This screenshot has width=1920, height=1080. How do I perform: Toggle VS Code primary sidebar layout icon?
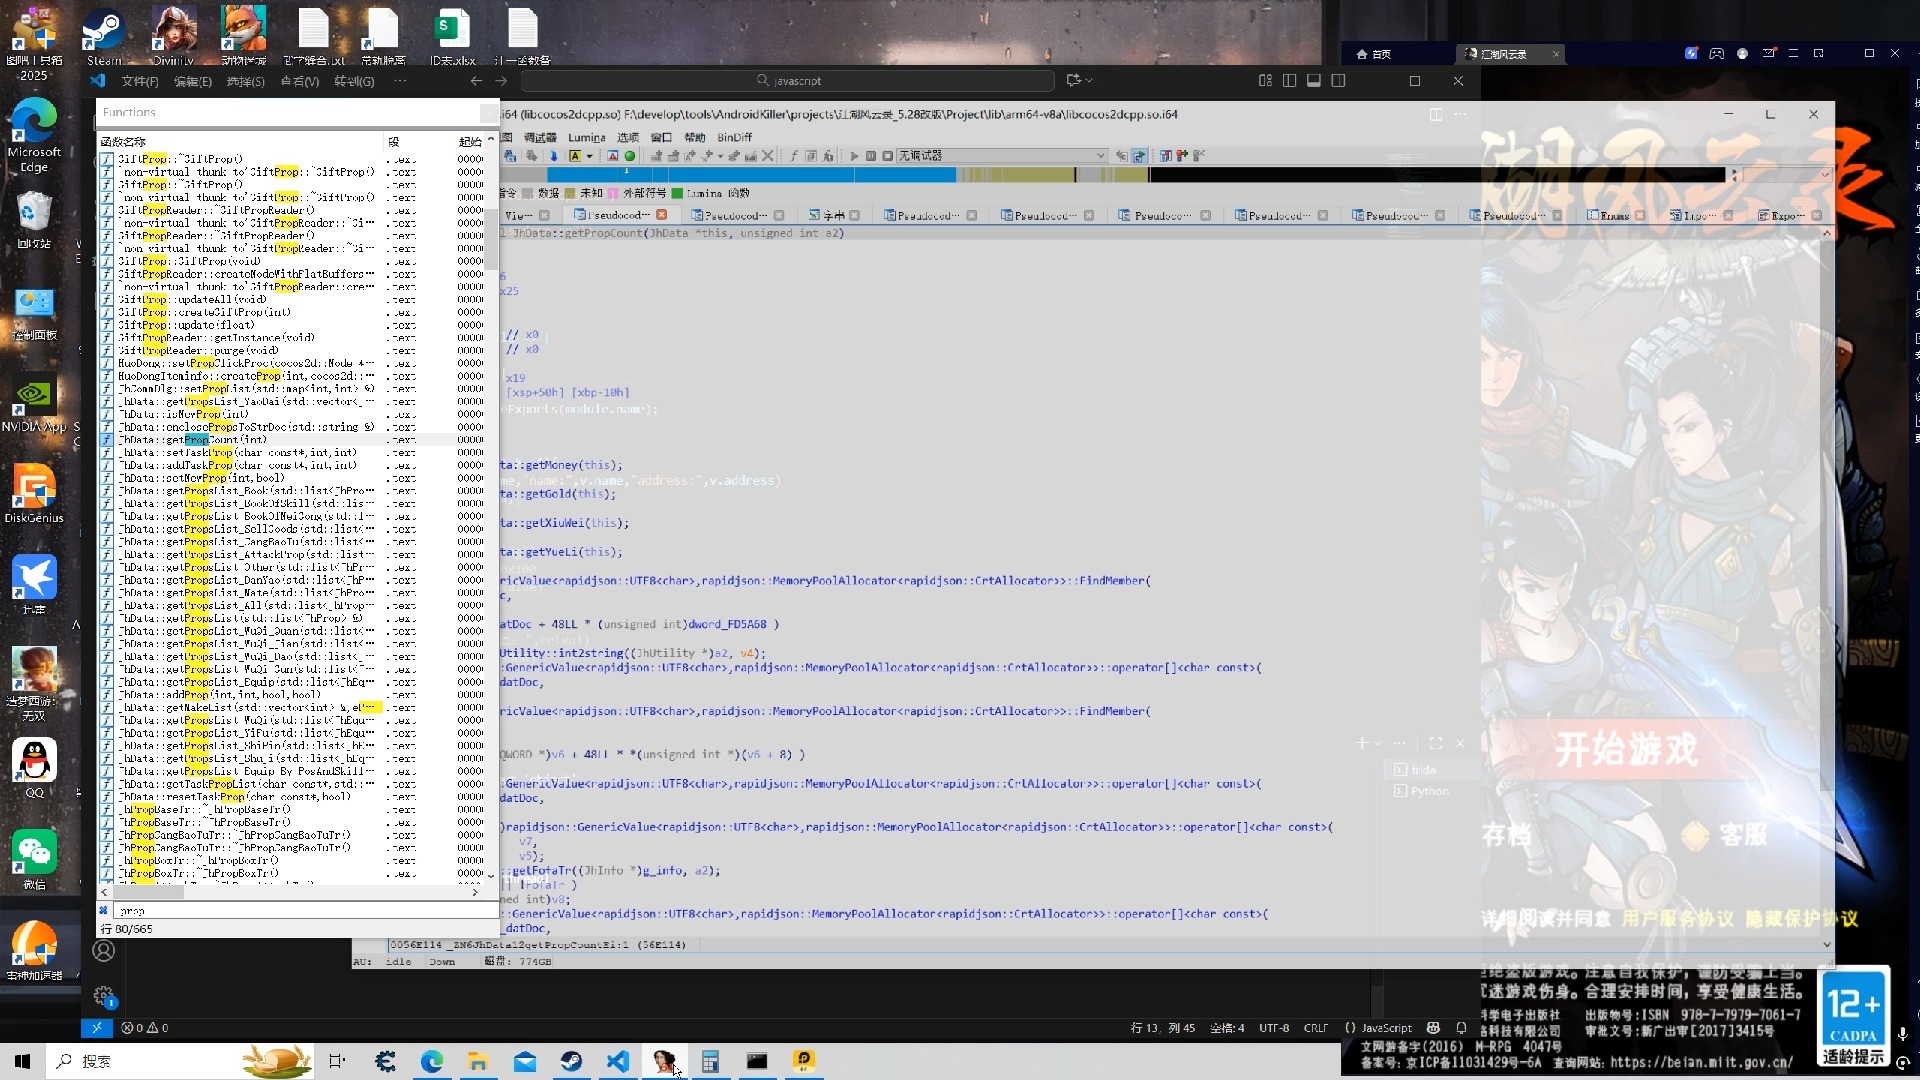pyautogui.click(x=1290, y=81)
